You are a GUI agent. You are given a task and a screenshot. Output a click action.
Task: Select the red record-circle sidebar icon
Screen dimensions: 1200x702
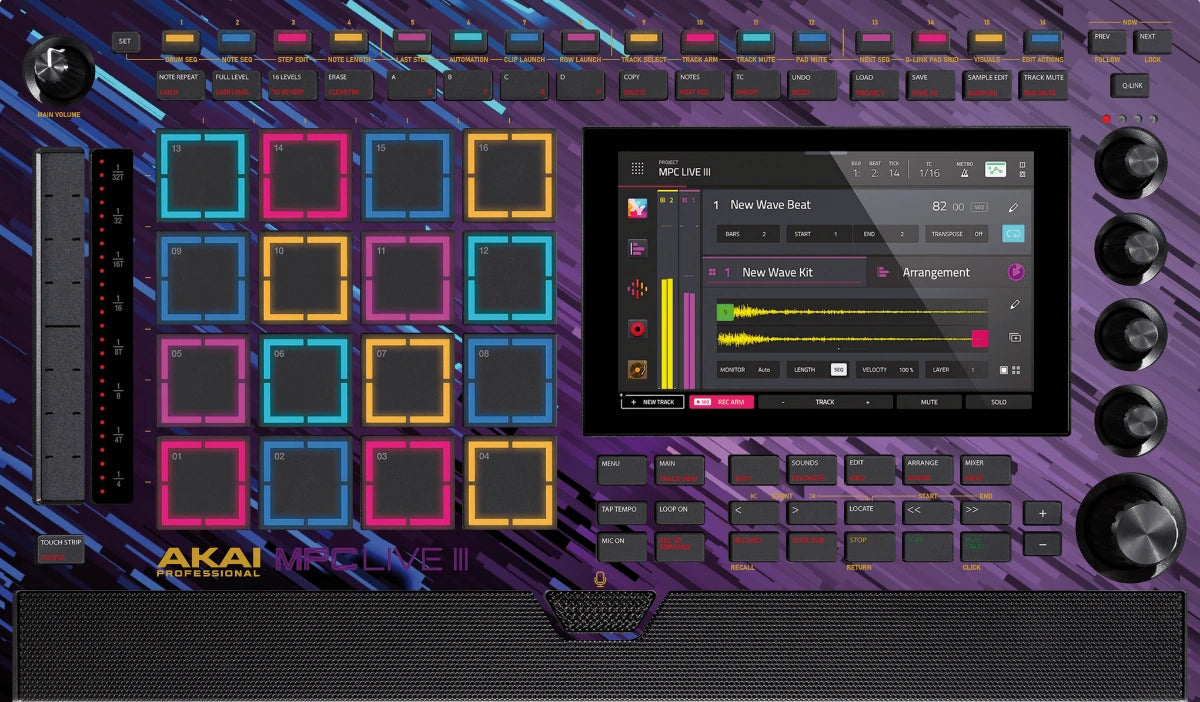[637, 328]
